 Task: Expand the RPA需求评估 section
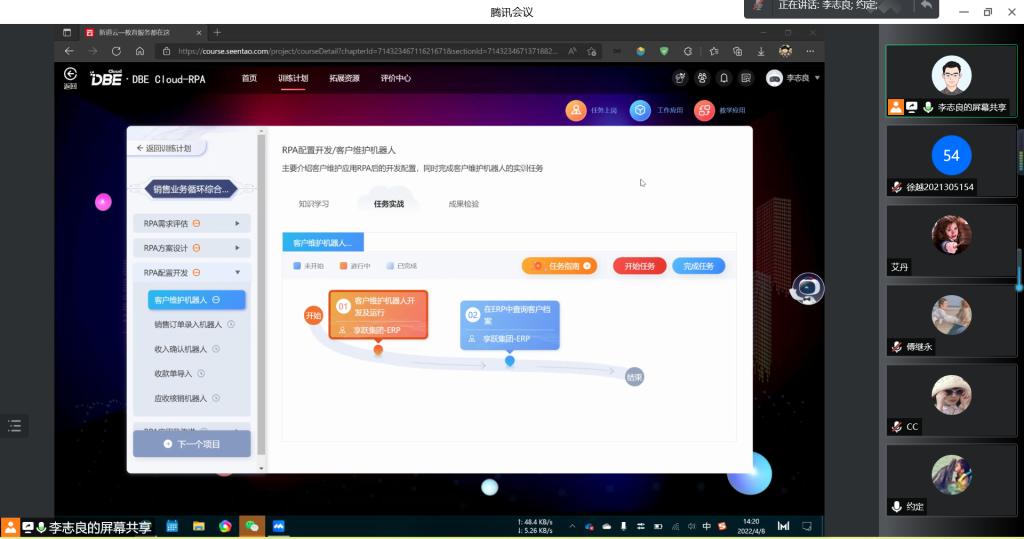pyautogui.click(x=190, y=223)
